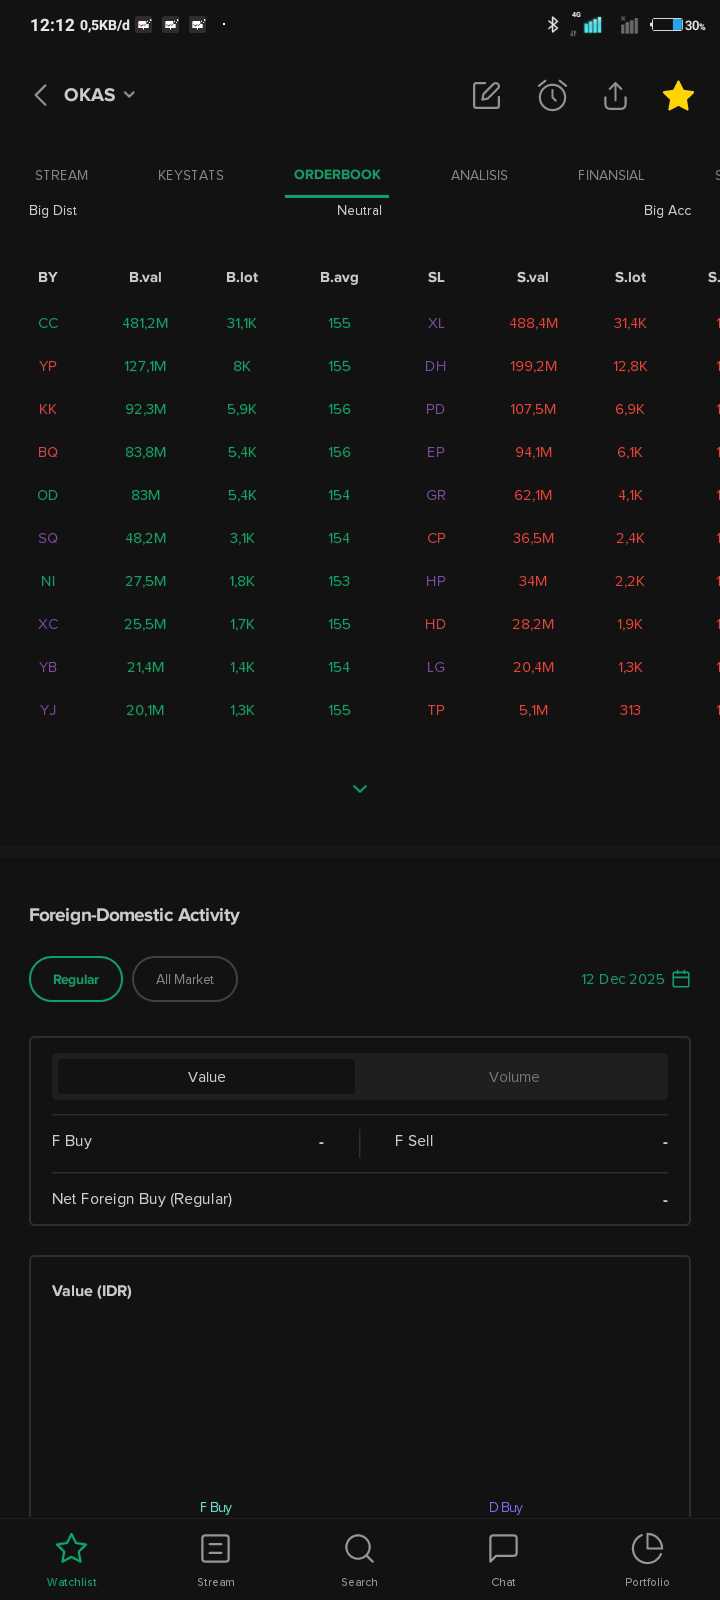
Task: Tap the share icon
Action: coord(615,95)
